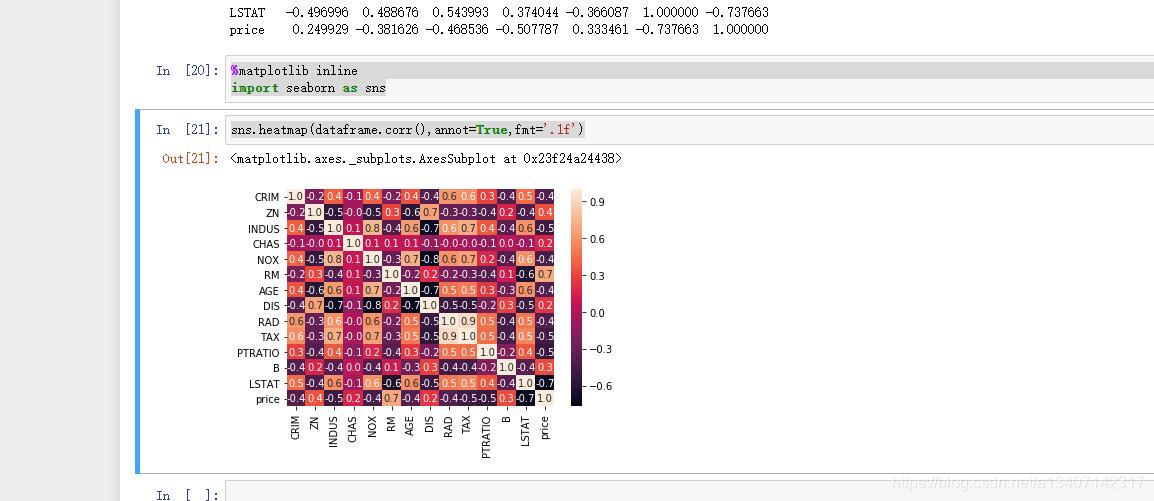This screenshot has height=501, width=1154.
Task: Select the sns.heatmap code cell
Action: [x=692, y=129]
